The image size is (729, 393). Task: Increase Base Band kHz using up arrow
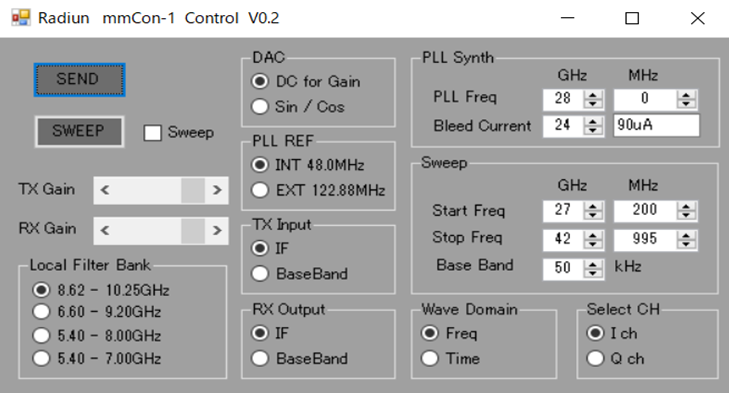592,264
